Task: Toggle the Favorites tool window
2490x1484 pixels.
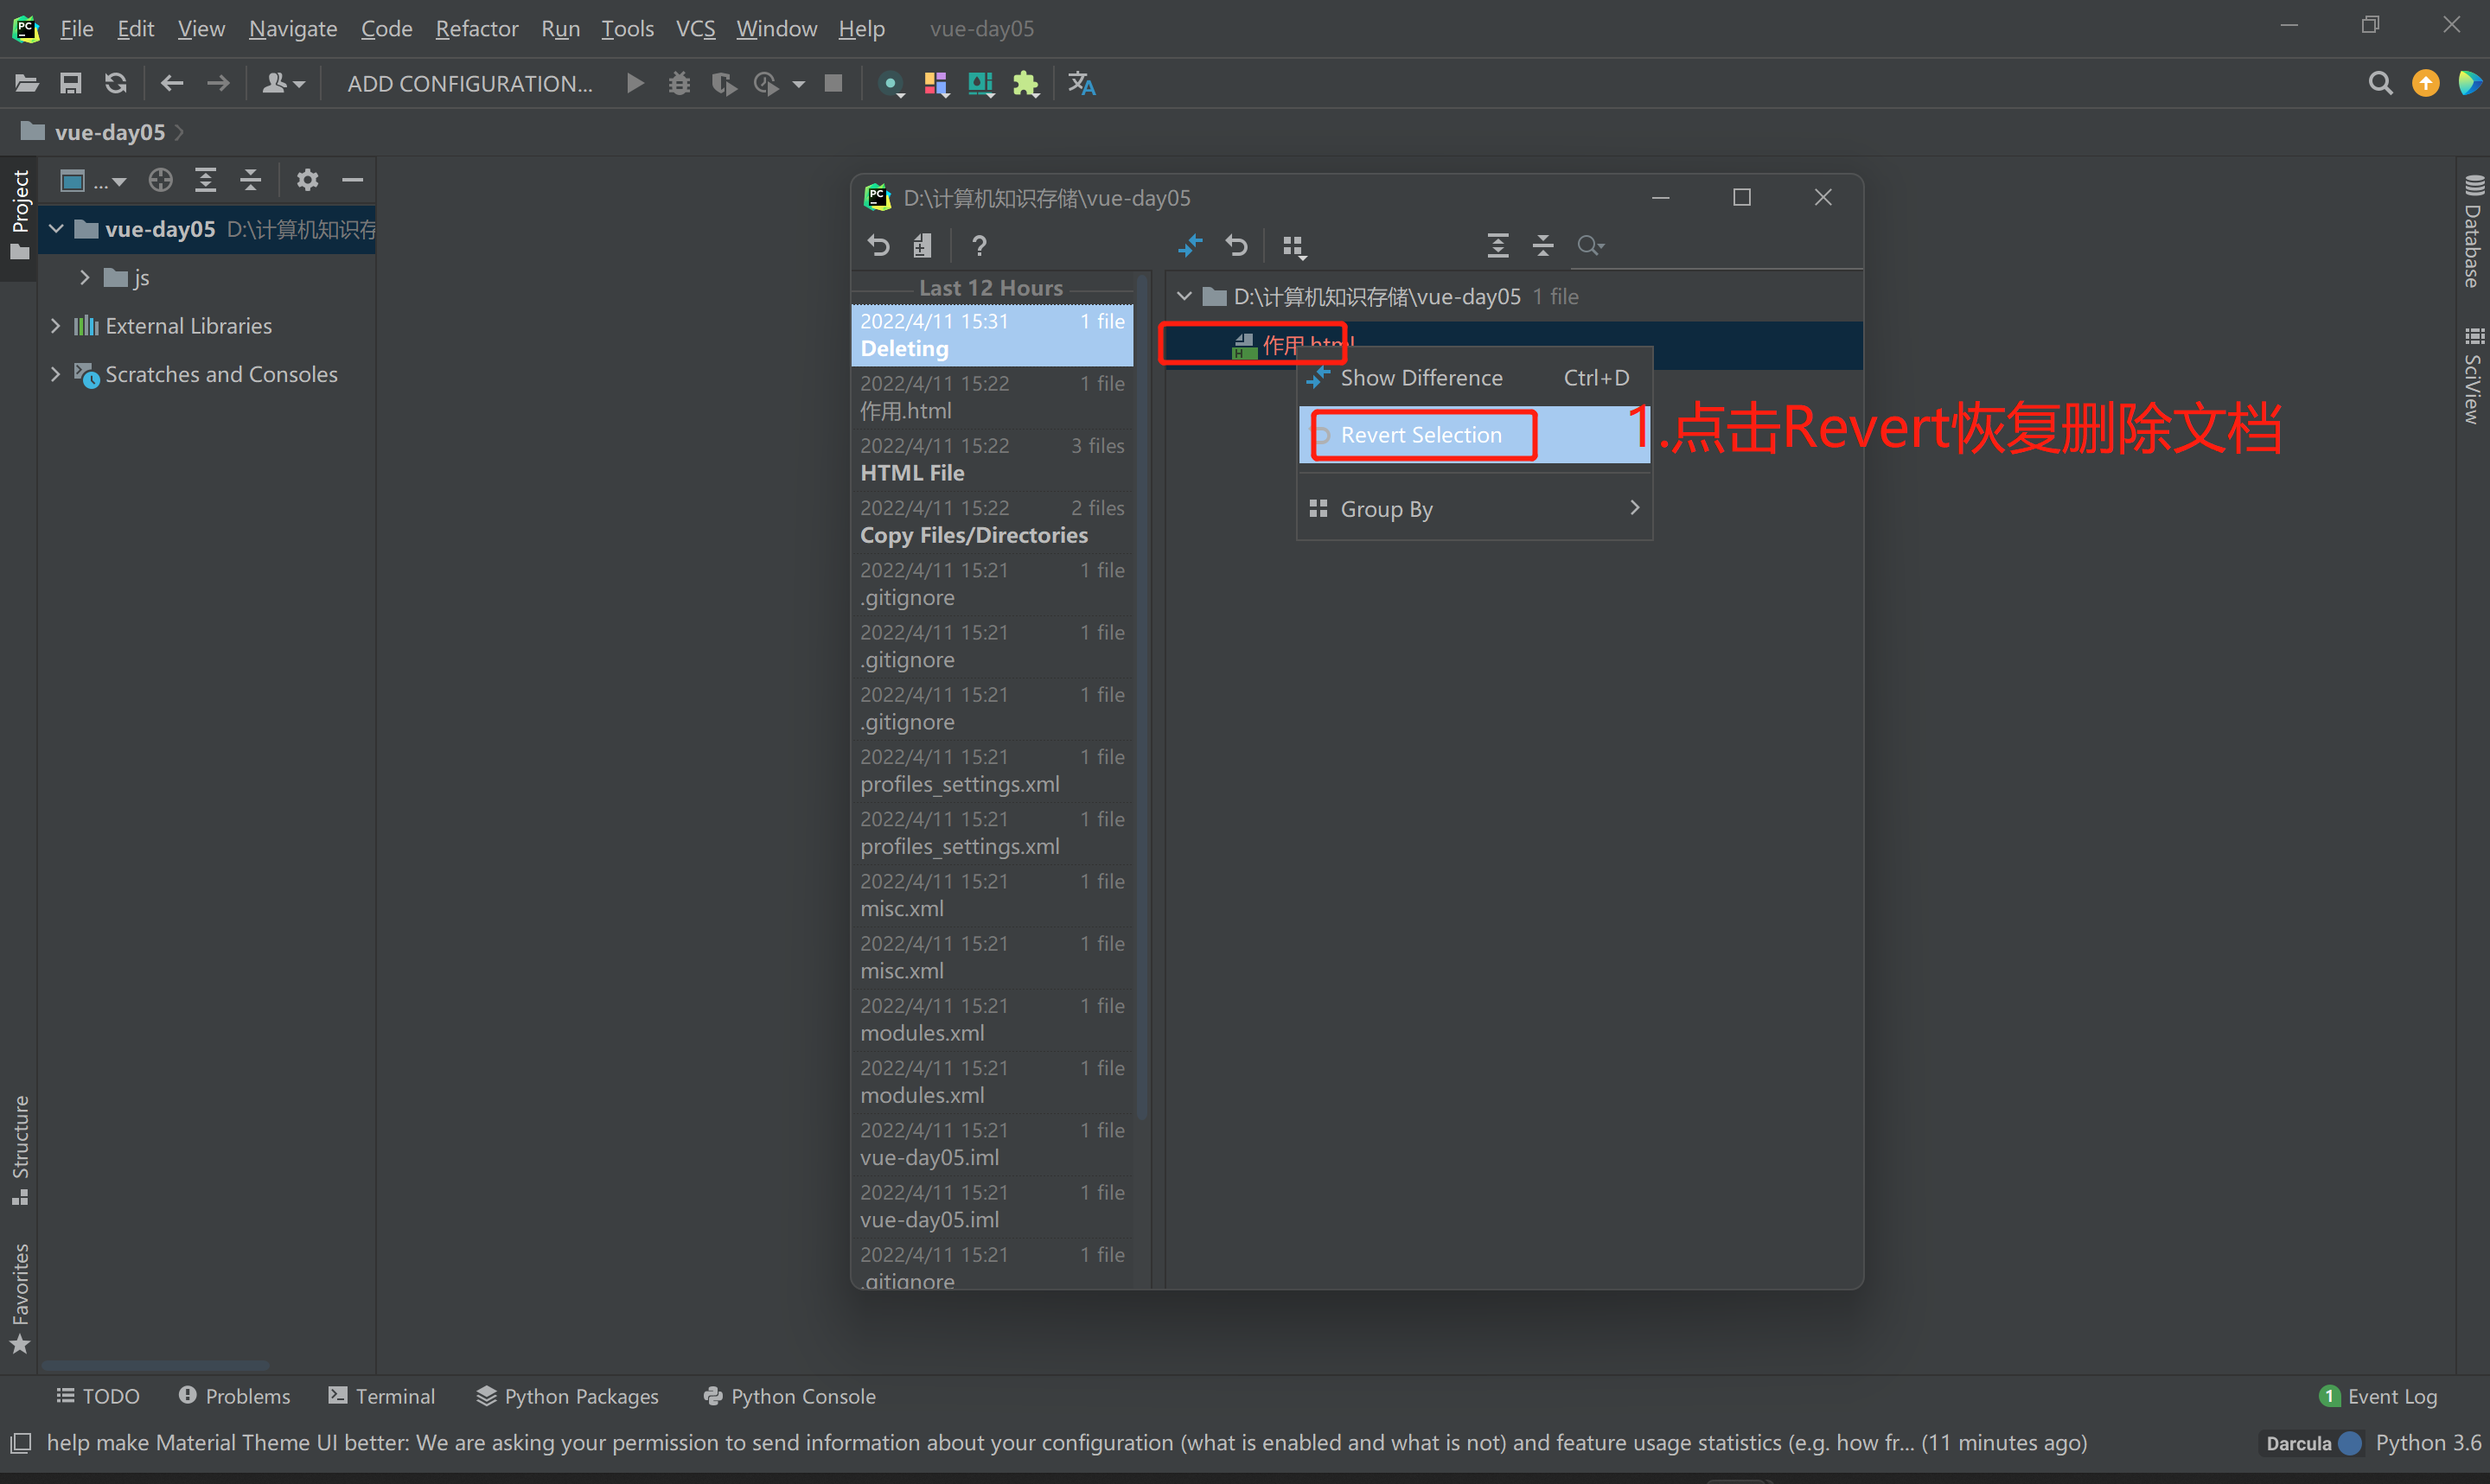Action: [20, 1297]
